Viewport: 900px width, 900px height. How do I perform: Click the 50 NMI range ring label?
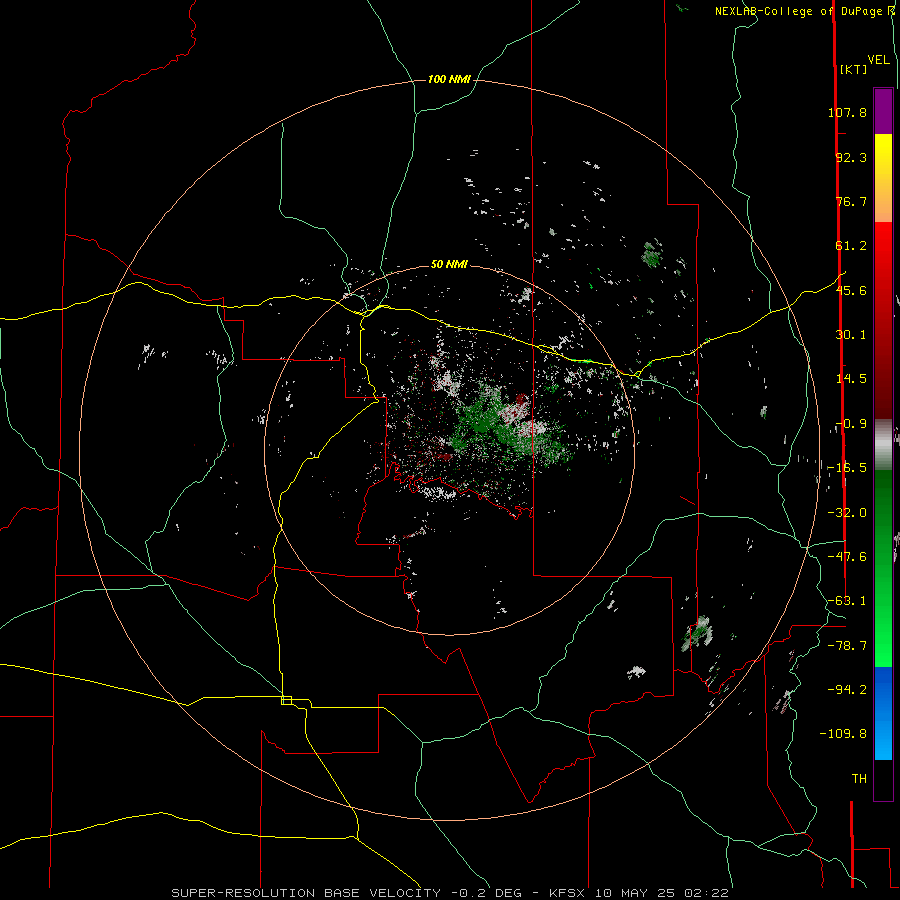click(x=449, y=264)
